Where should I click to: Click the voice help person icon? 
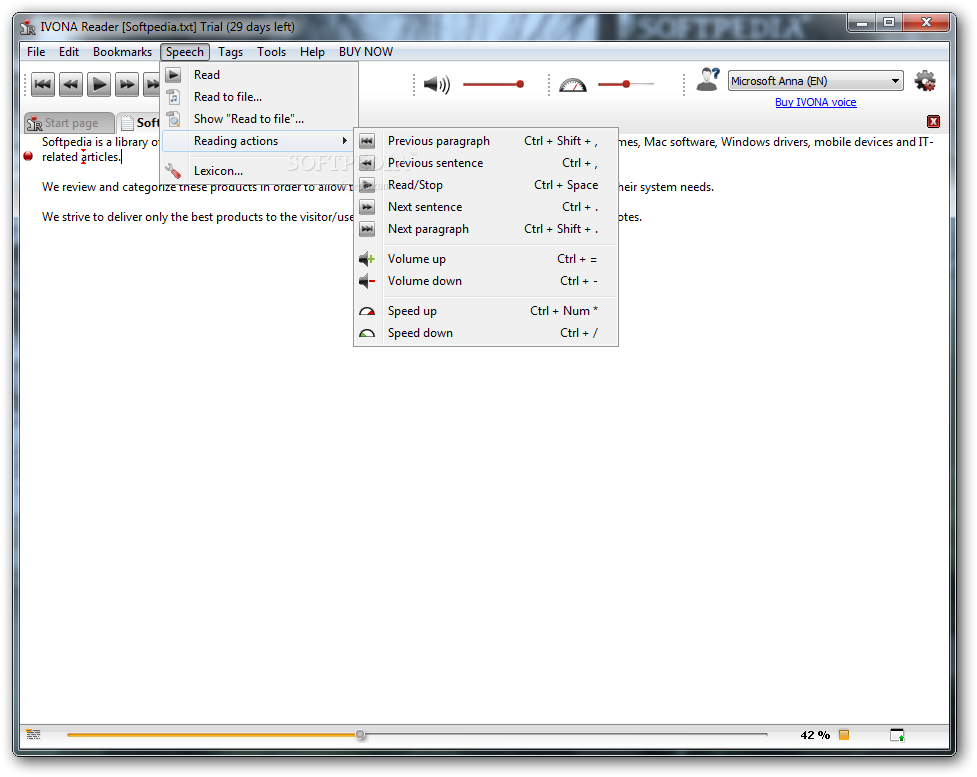708,80
